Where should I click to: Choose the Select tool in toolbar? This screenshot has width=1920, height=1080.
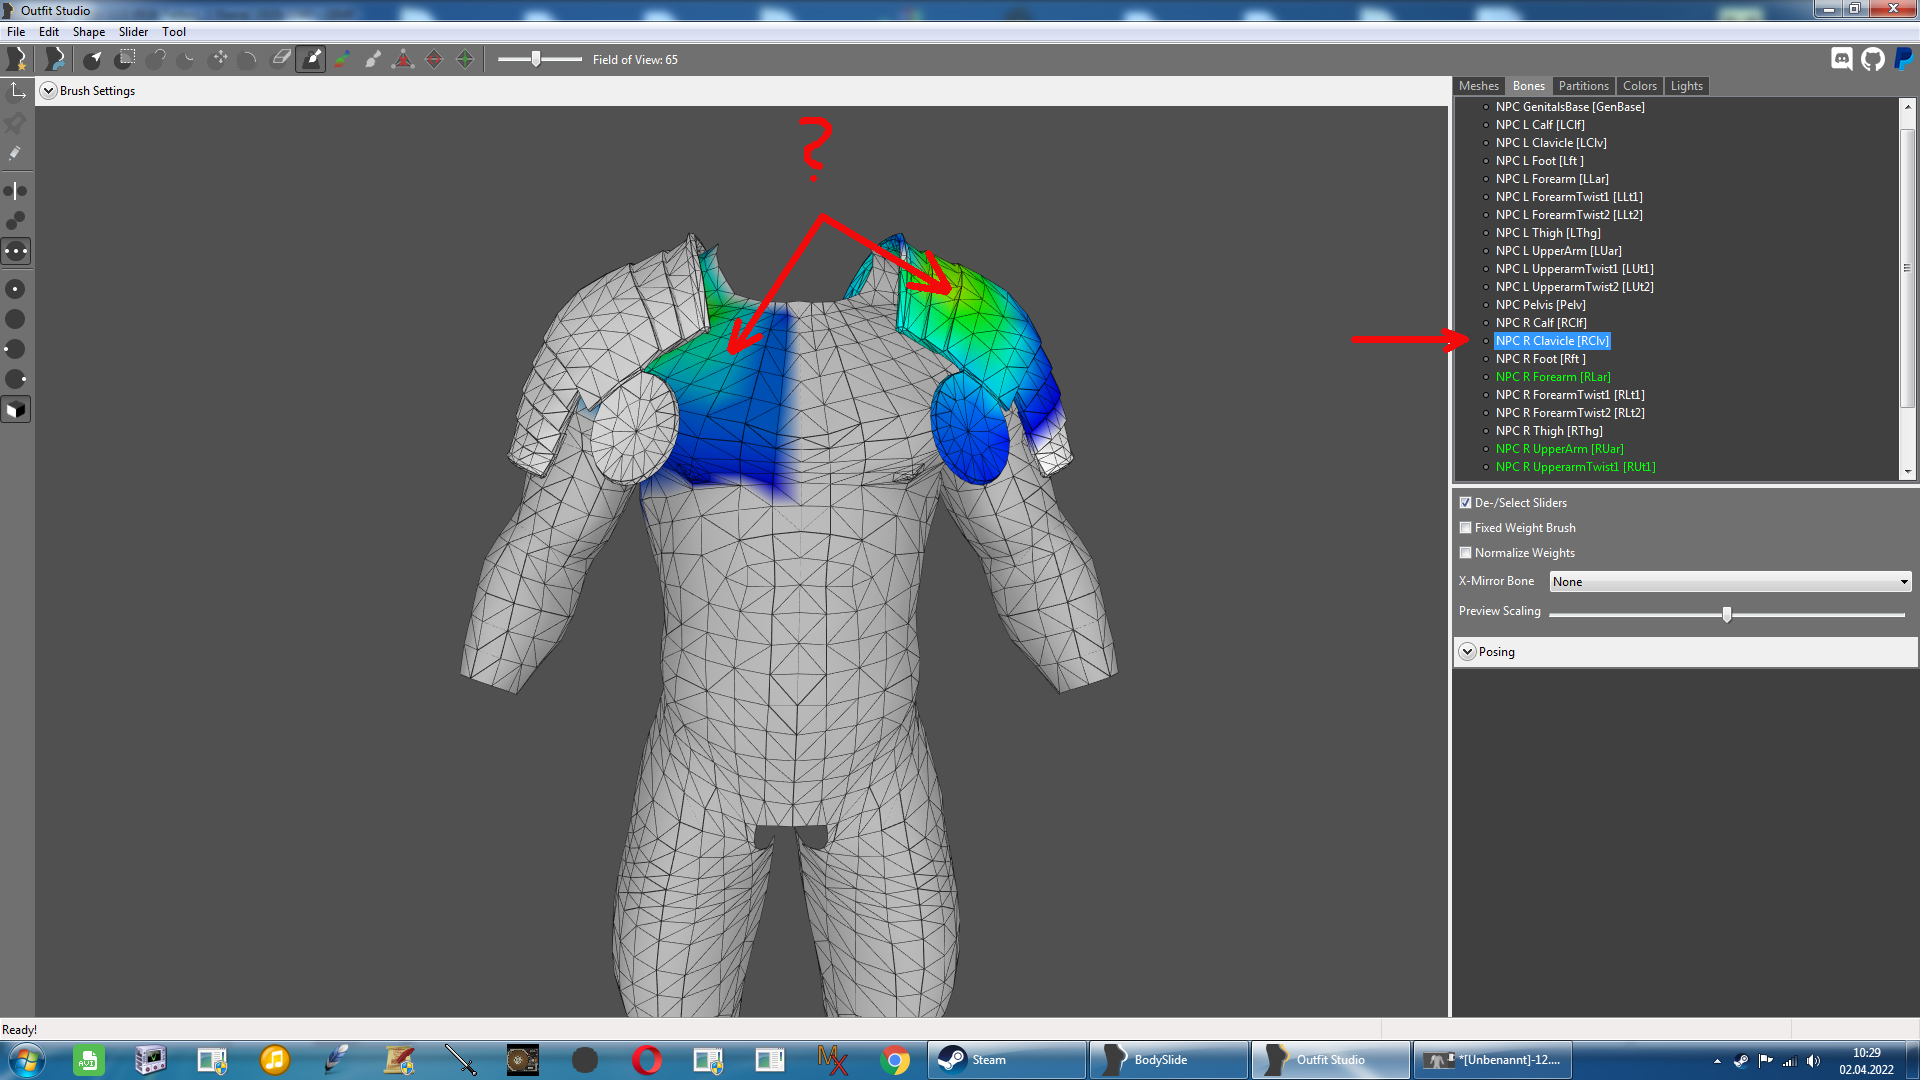[x=93, y=59]
